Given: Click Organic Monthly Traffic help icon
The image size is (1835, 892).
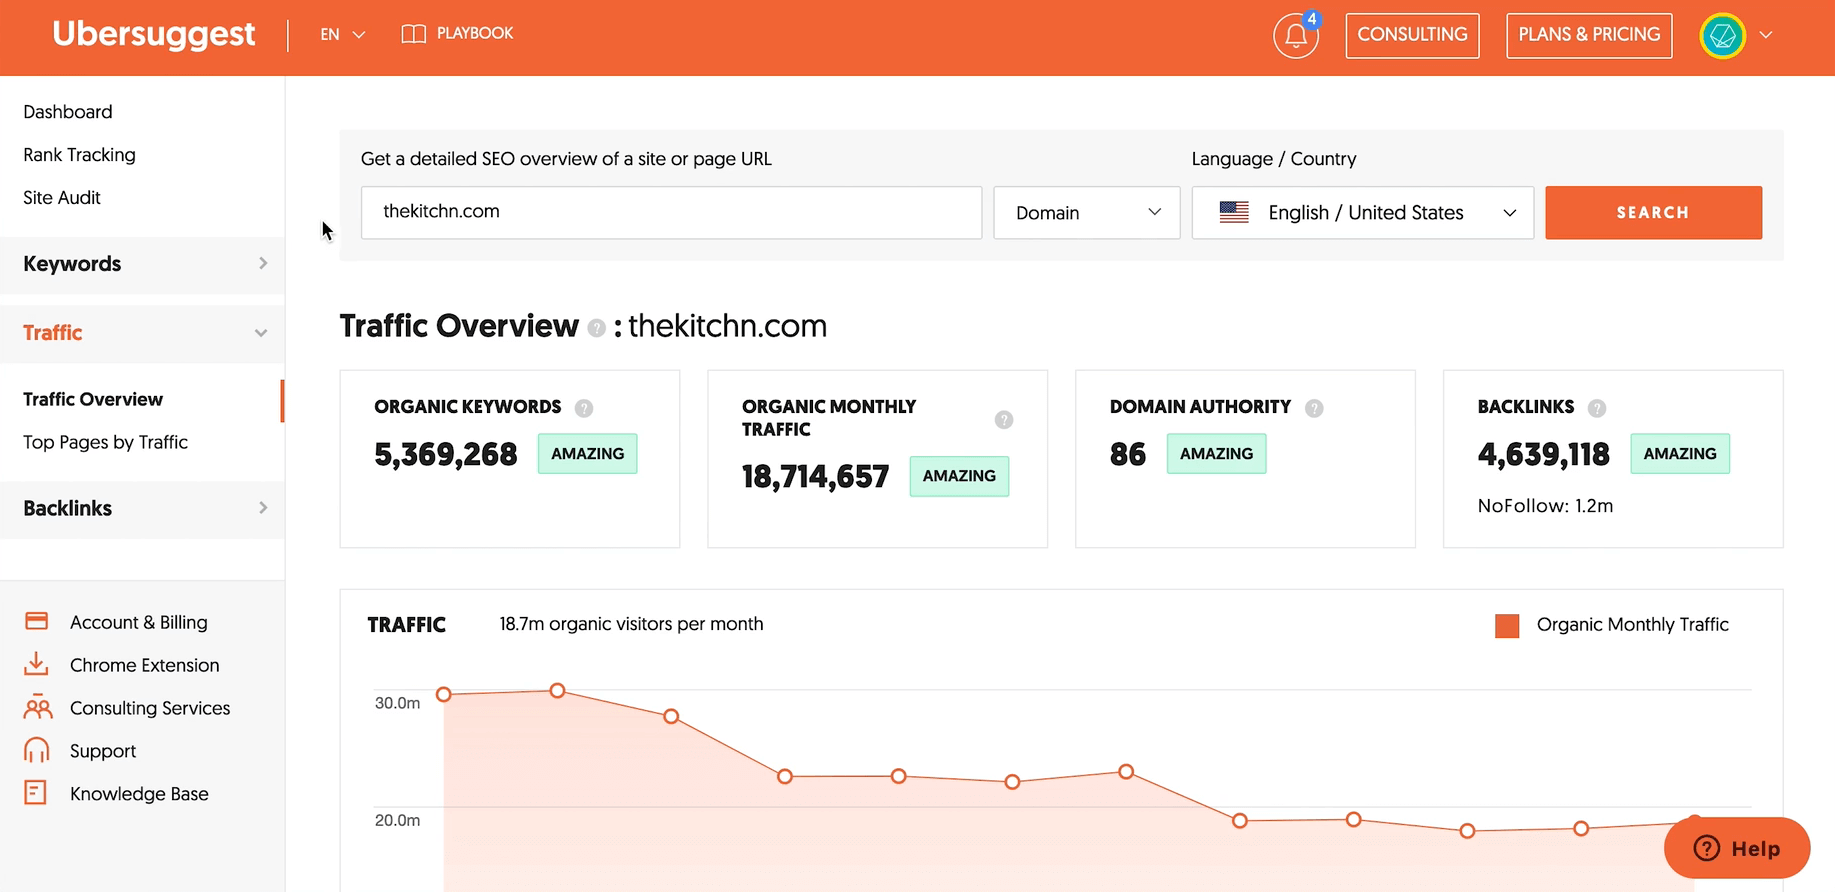Looking at the screenshot, I should tap(1004, 420).
